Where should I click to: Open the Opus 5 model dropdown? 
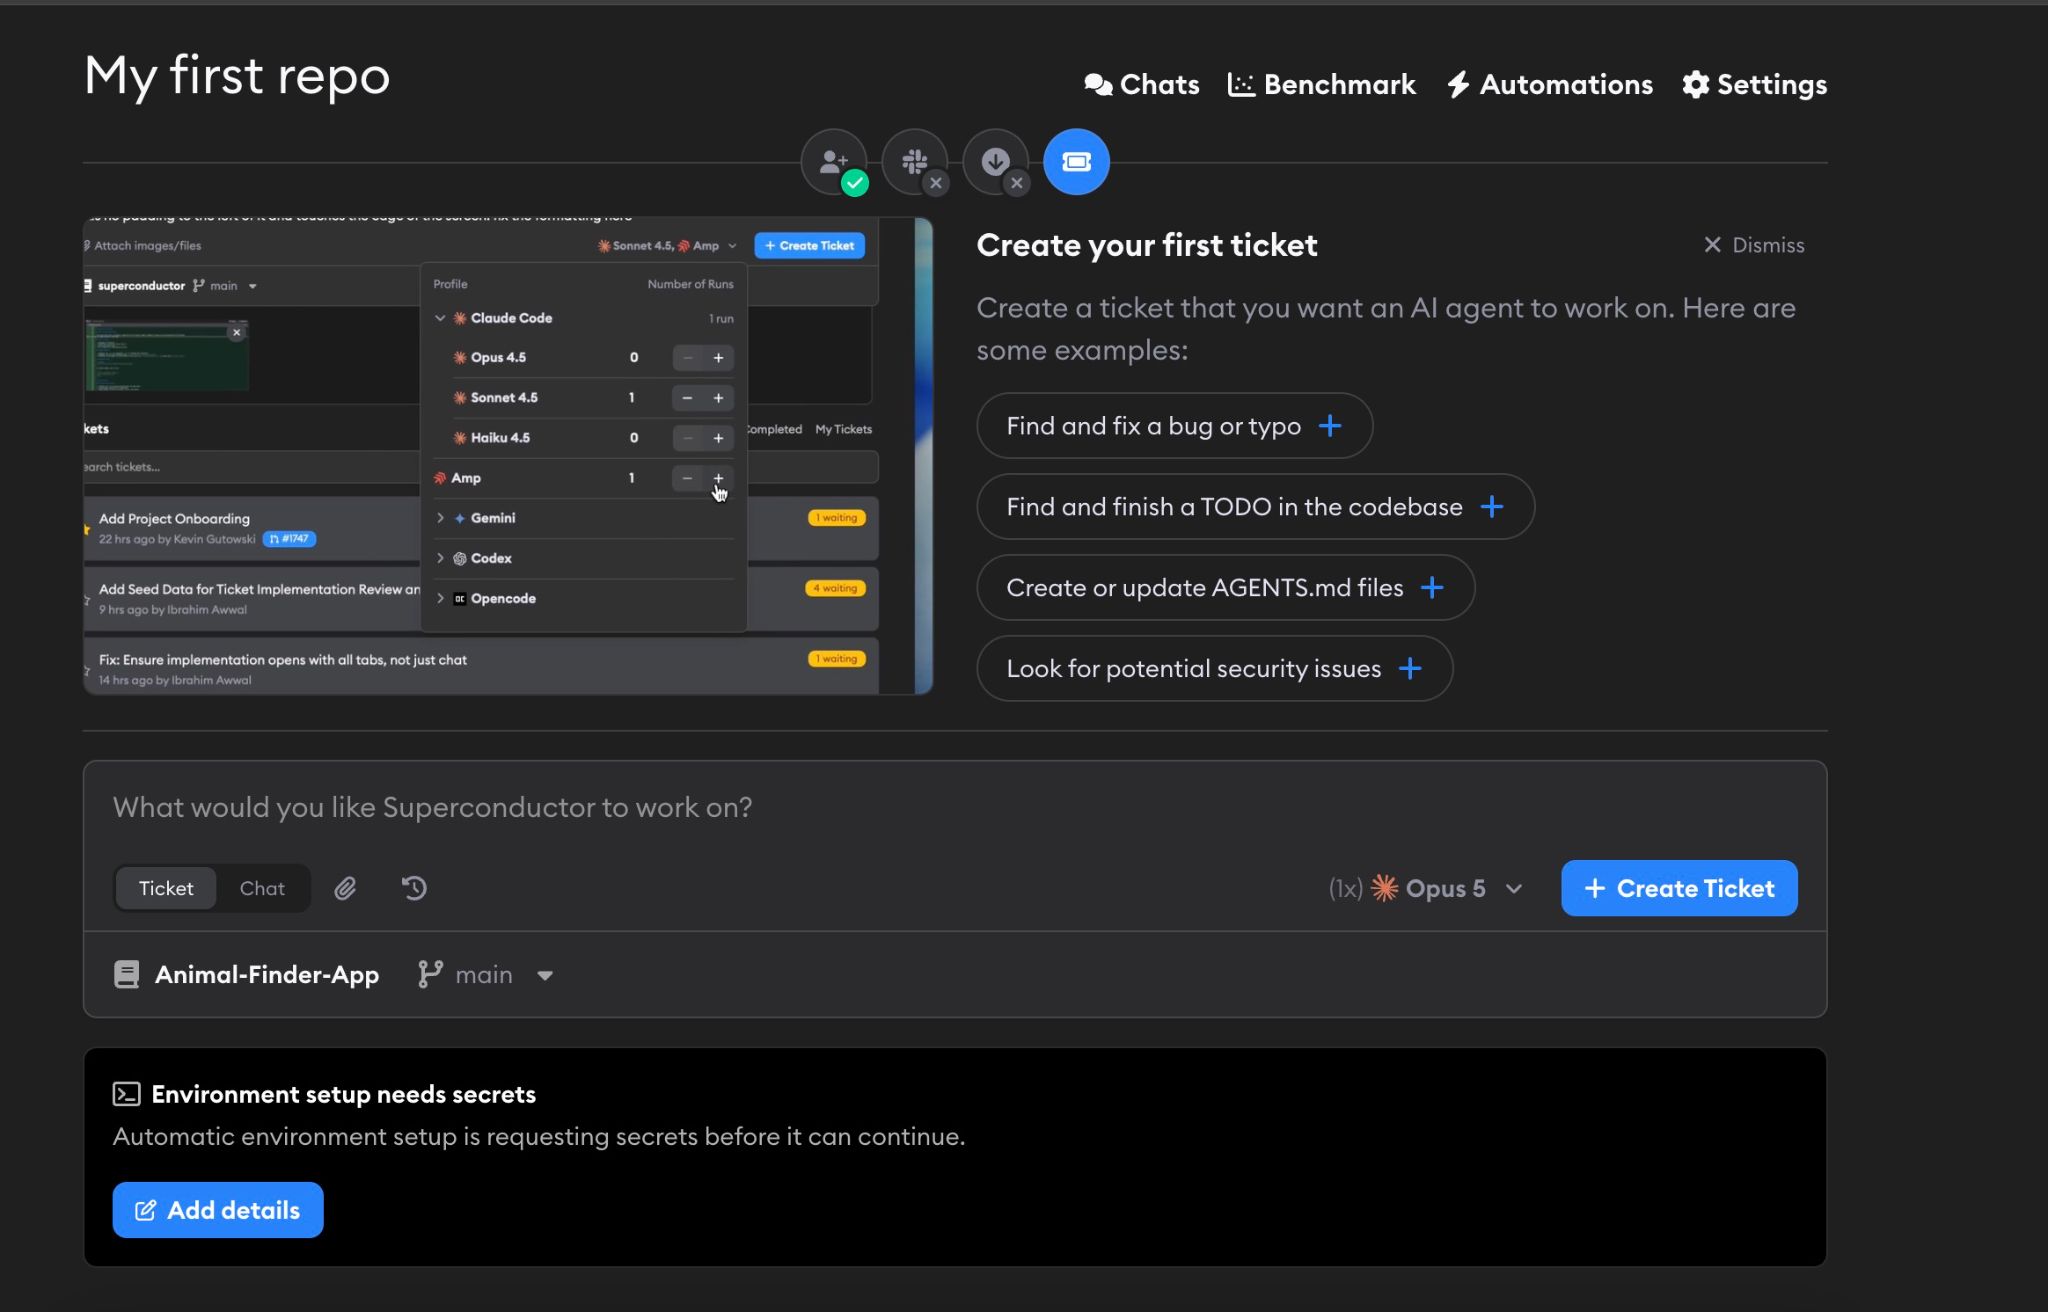tap(1426, 888)
